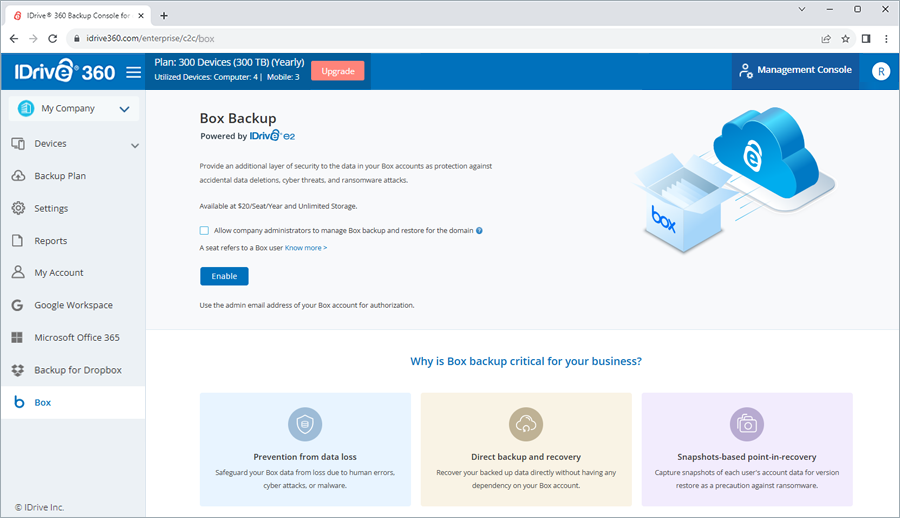Click the My Account person icon
The image size is (900, 518).
pos(18,272)
